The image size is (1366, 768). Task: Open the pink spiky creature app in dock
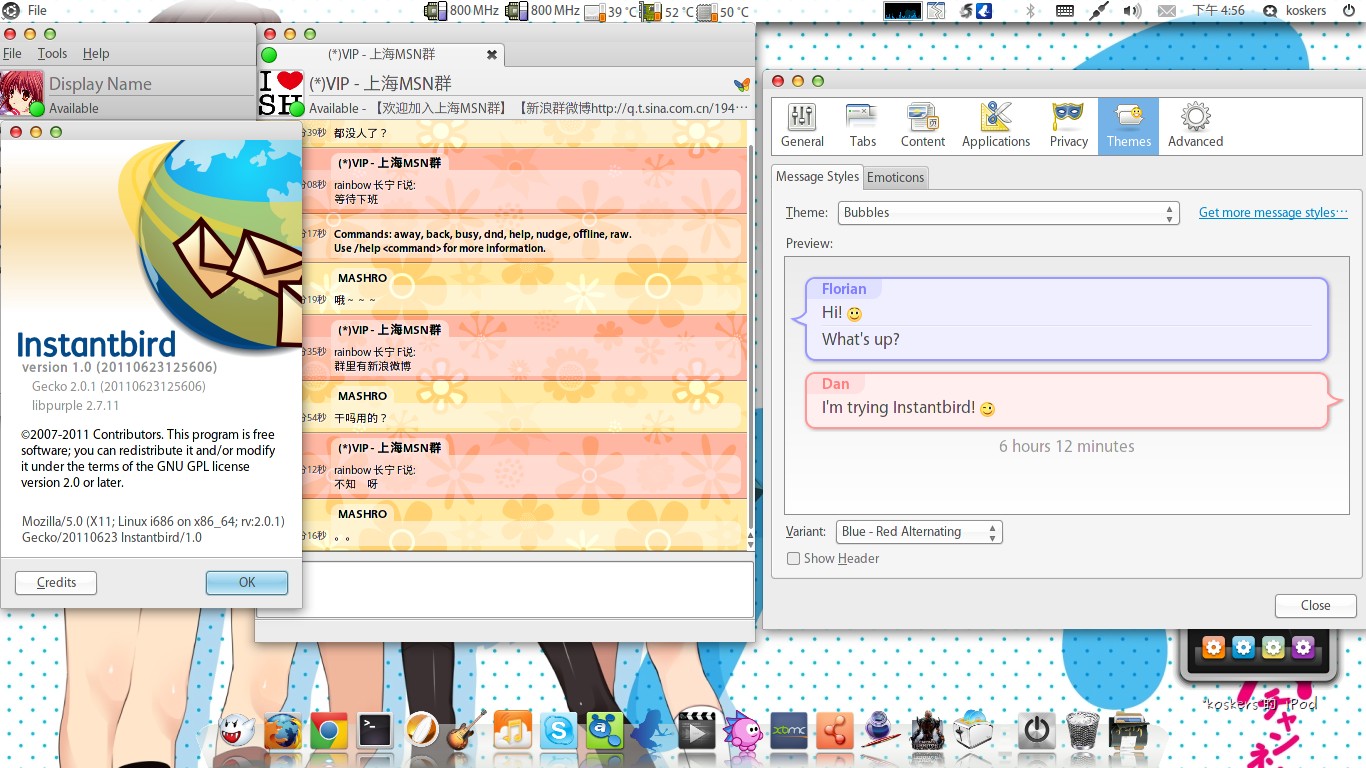(743, 732)
